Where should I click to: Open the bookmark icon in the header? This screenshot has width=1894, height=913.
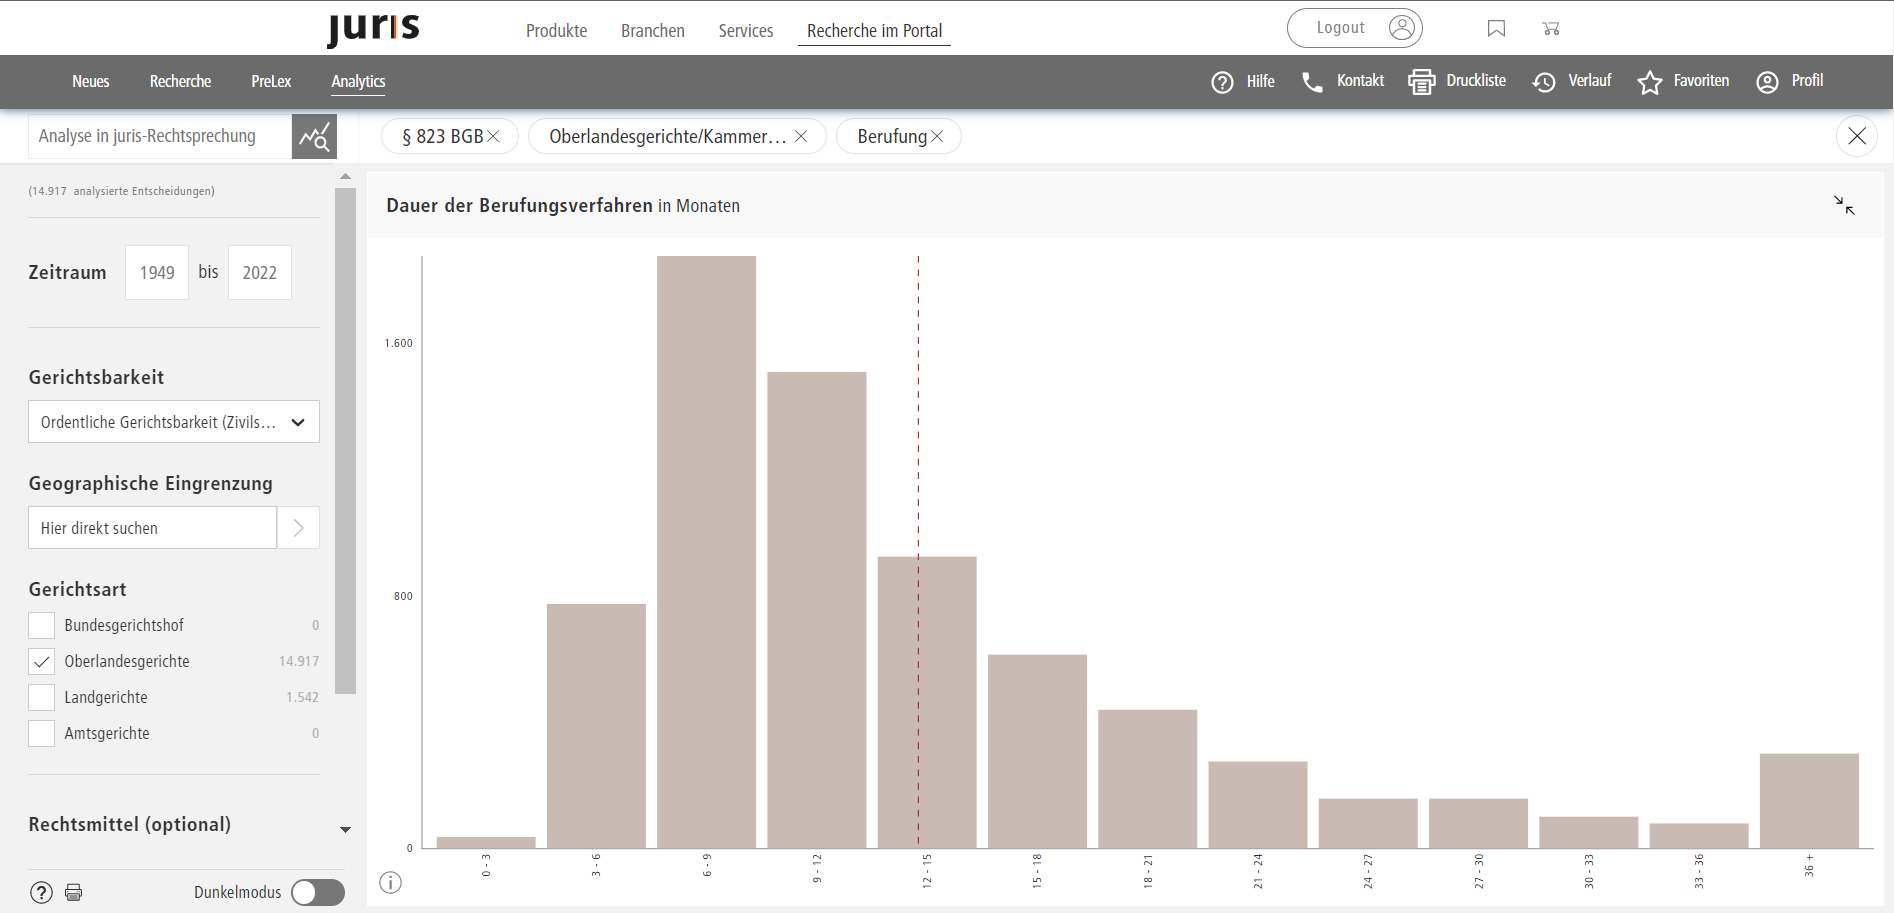[1496, 28]
